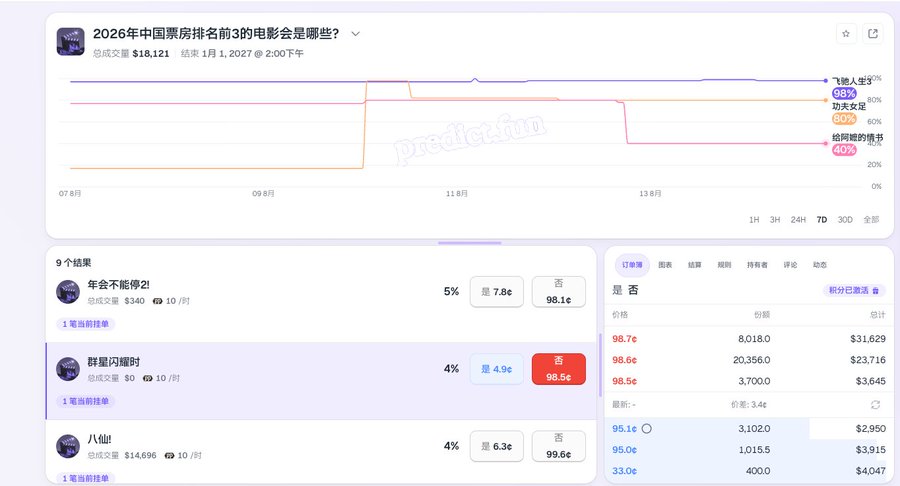Open the 结算 tab
The width and height of the screenshot is (900, 486).
pos(695,265)
